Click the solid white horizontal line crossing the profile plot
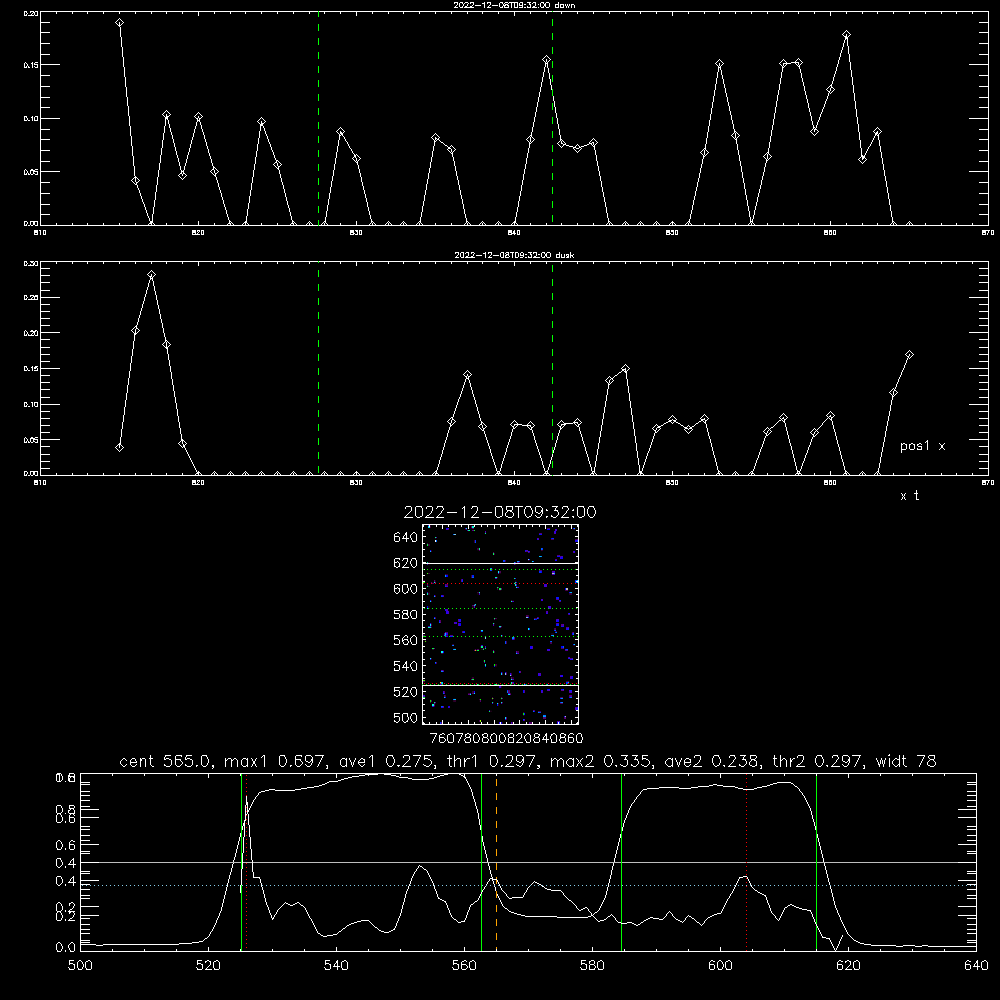This screenshot has width=1000, height=1000. 528,862
